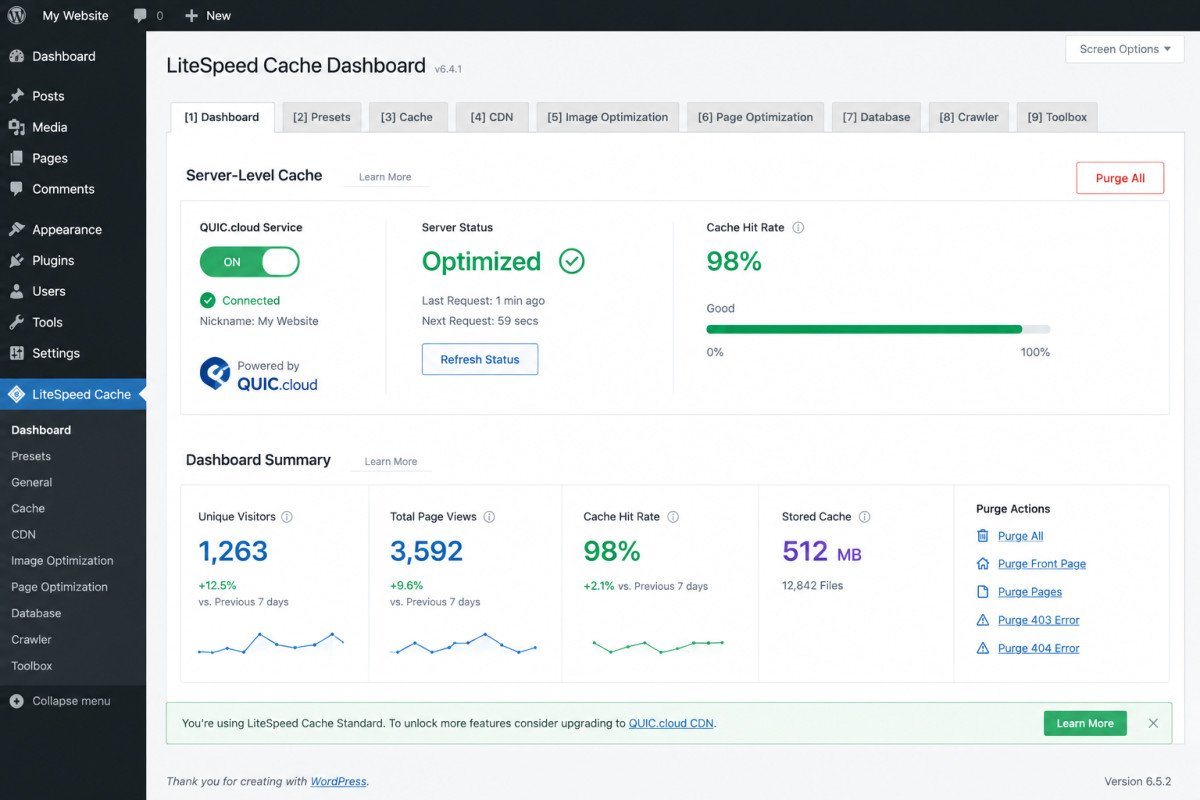Image resolution: width=1200 pixels, height=800 pixels.
Task: Click the summary Cache Hit Rate info icon
Action: point(673,517)
